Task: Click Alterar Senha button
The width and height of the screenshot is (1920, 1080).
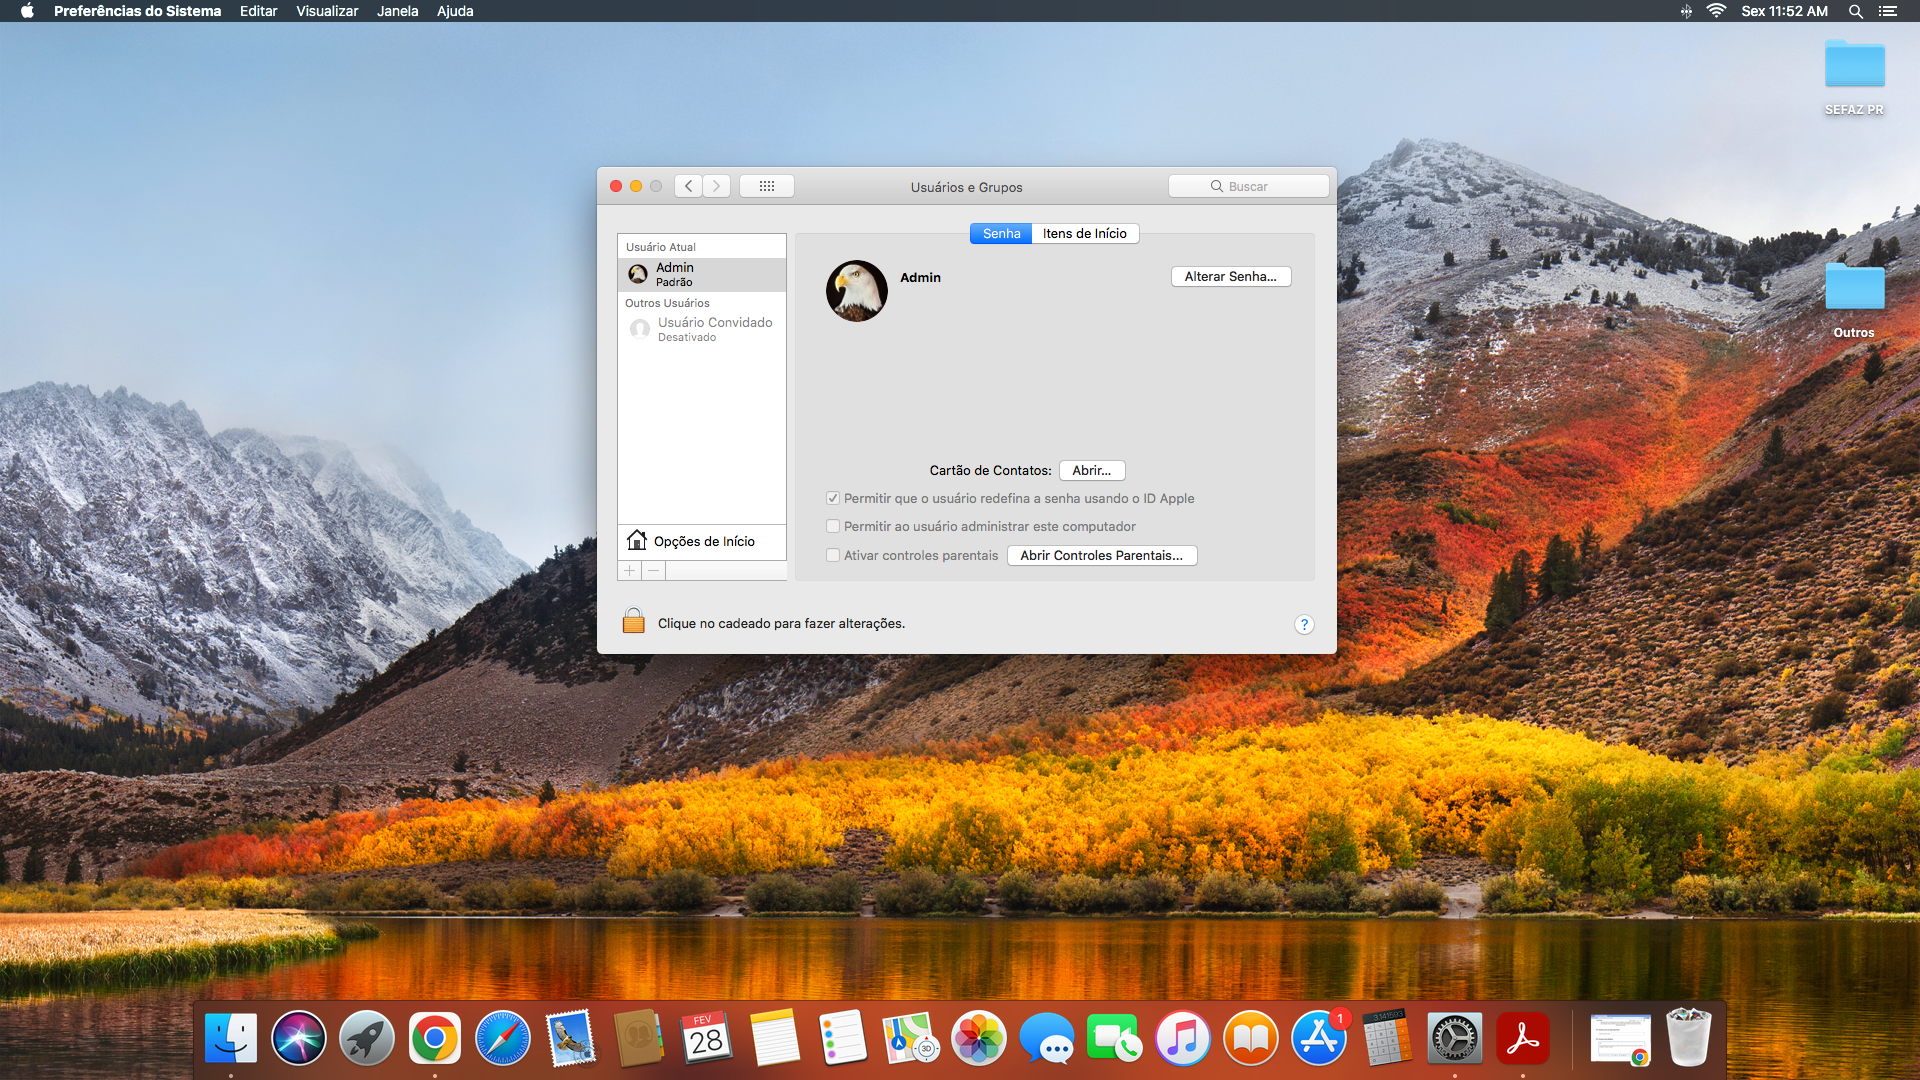Action: 1230,276
